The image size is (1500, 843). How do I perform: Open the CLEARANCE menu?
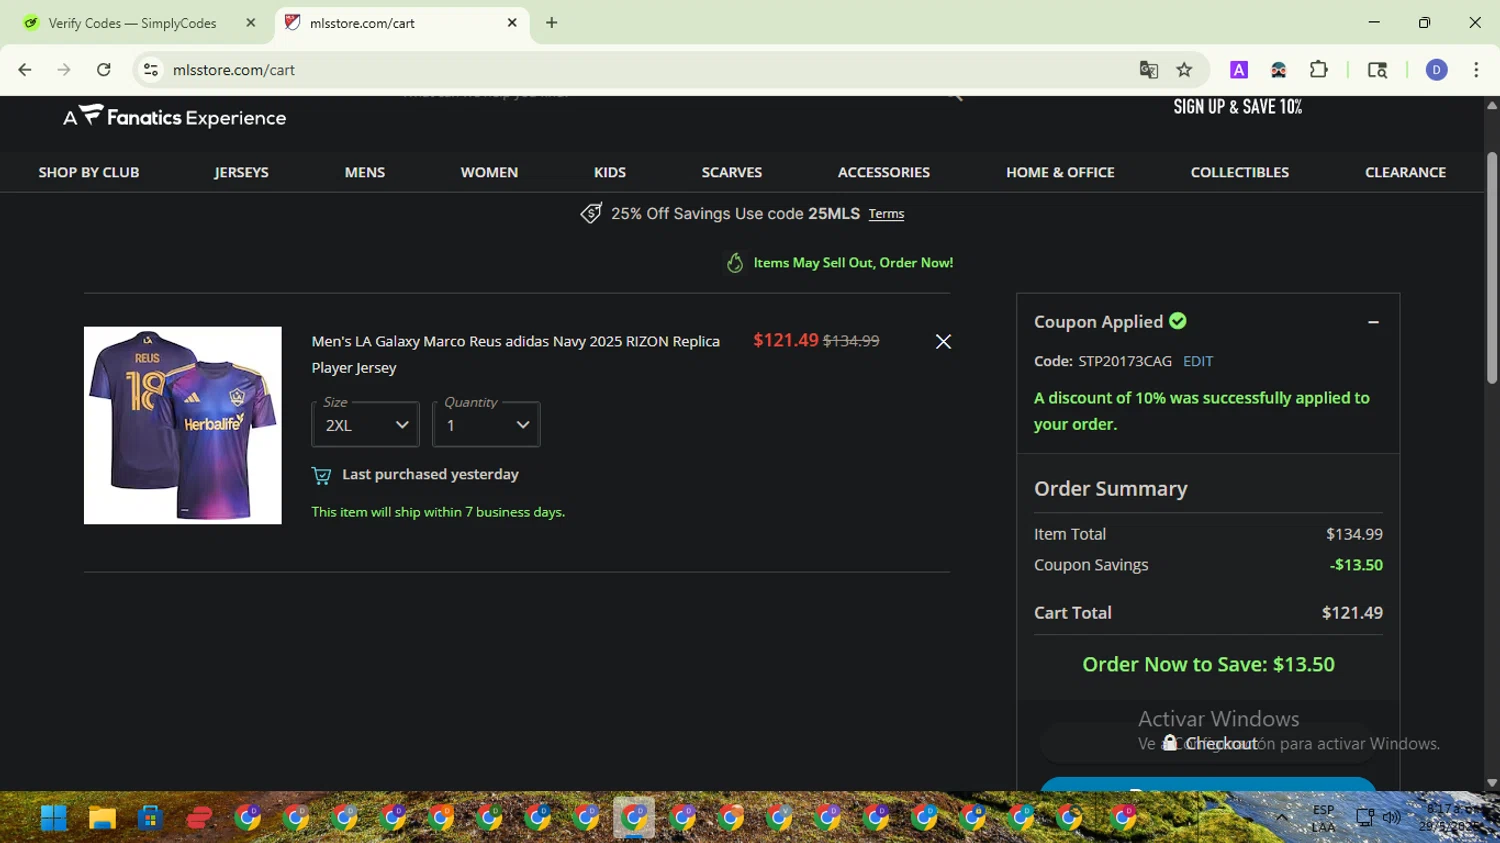pyautogui.click(x=1406, y=172)
